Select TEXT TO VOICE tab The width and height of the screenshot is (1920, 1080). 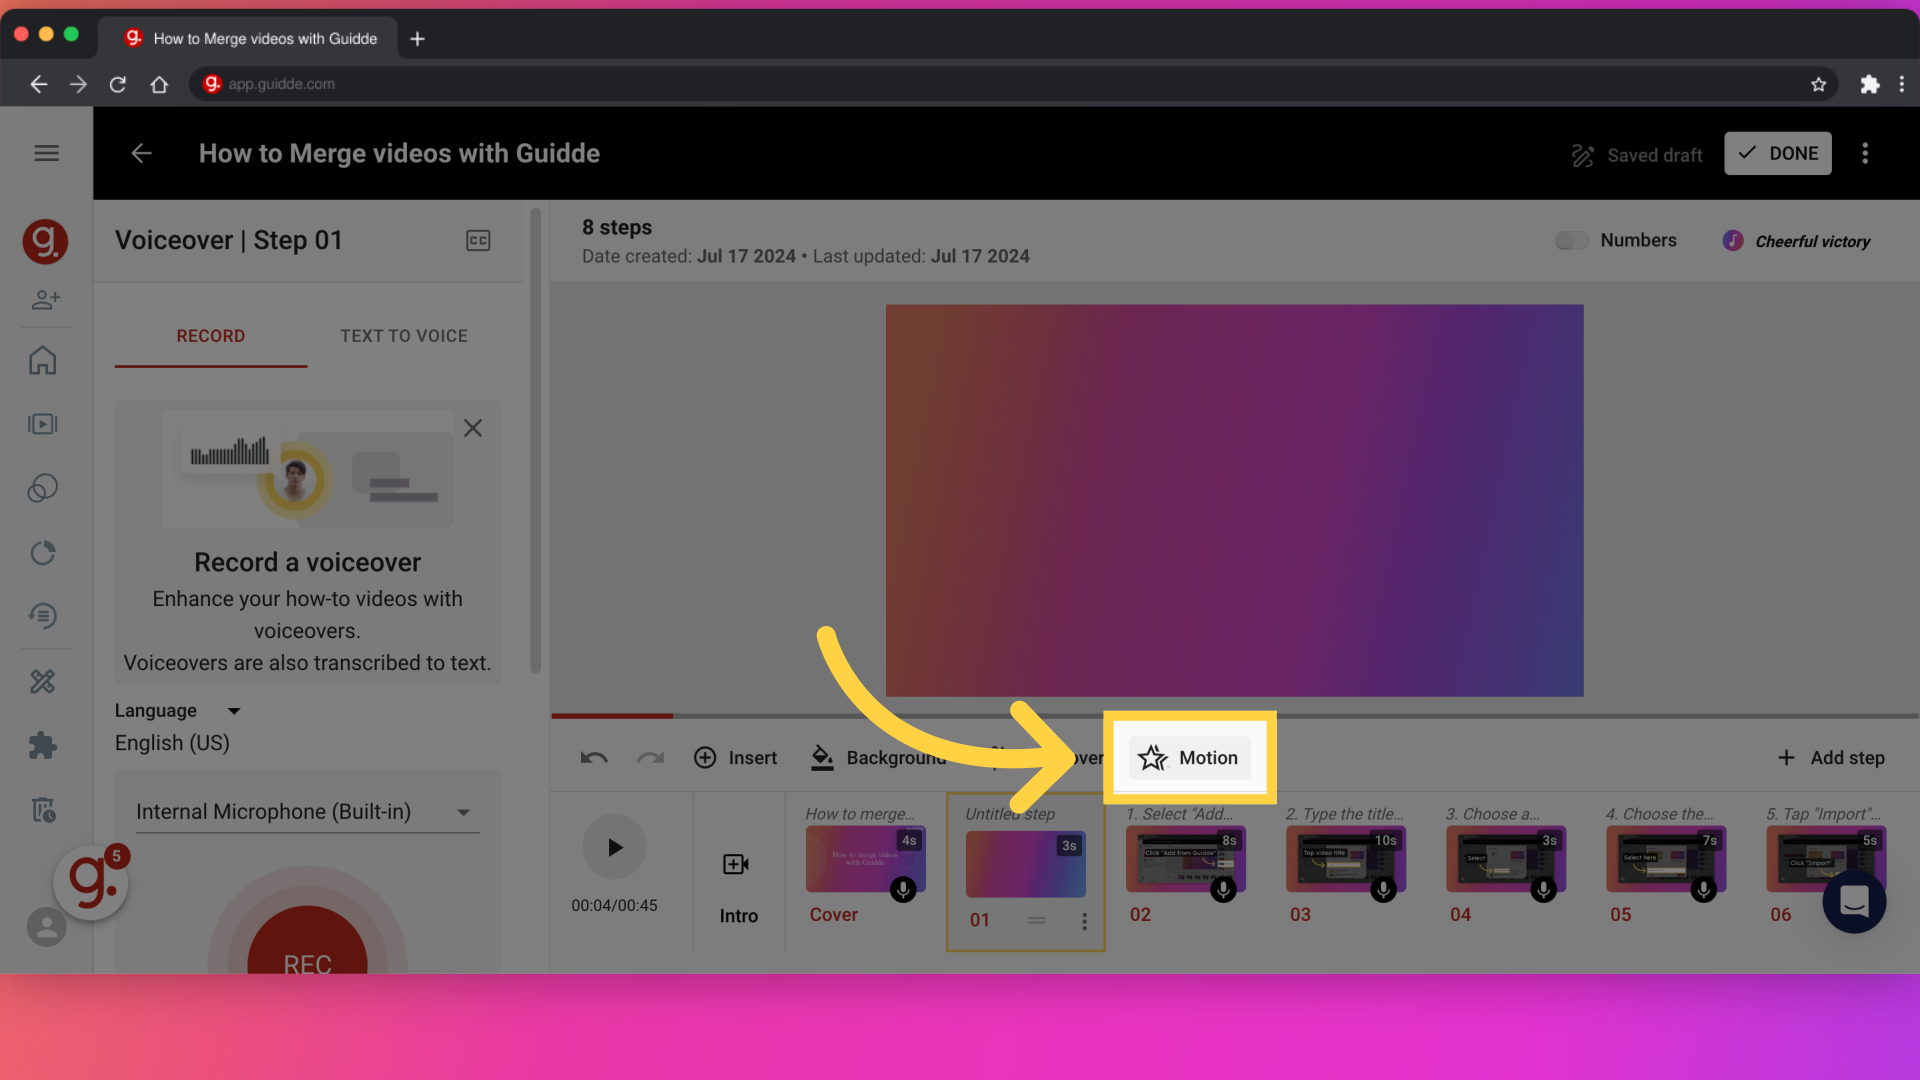(404, 335)
